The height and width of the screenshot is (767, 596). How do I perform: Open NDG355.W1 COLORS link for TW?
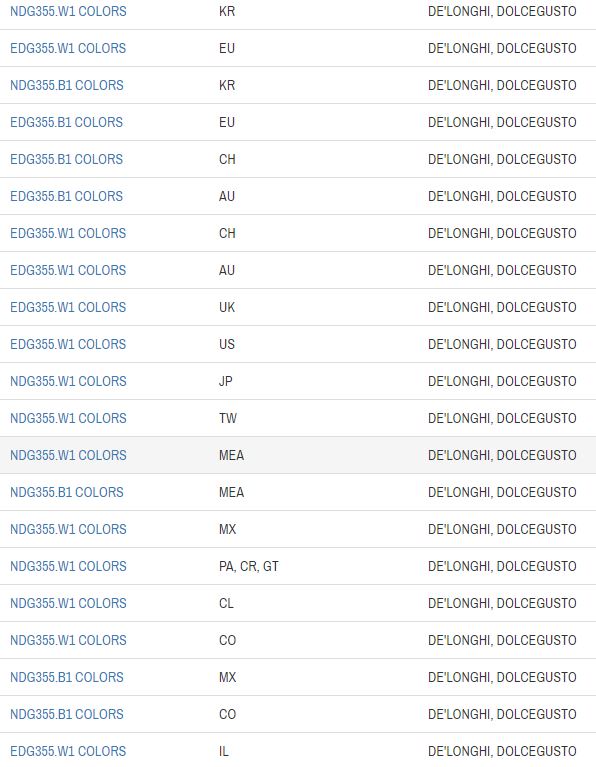click(x=68, y=418)
